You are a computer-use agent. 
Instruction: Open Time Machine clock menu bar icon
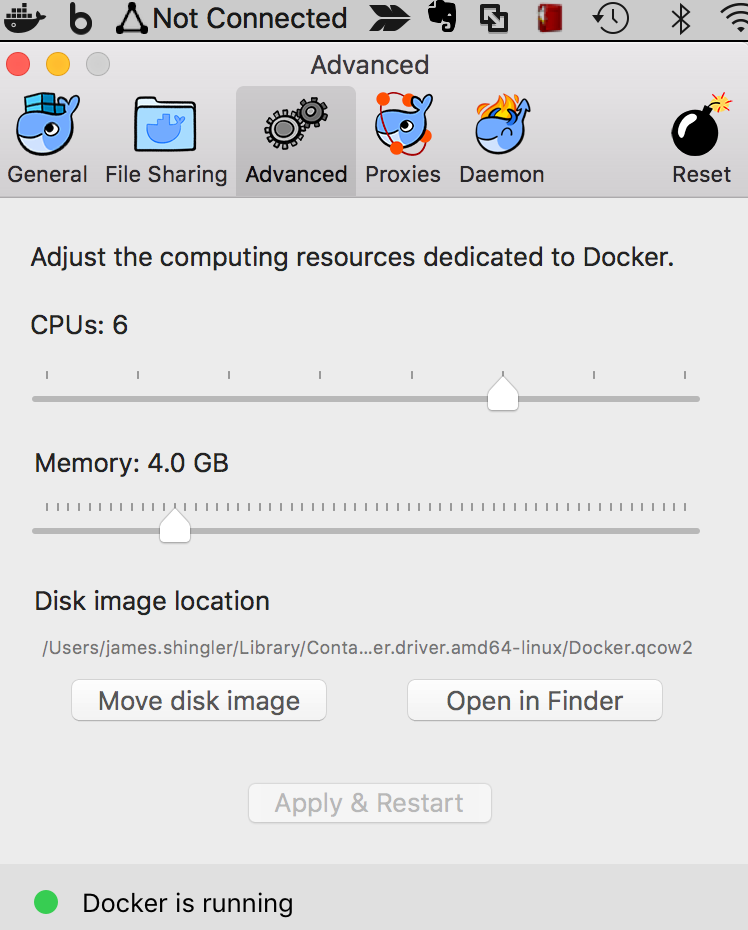pos(610,18)
